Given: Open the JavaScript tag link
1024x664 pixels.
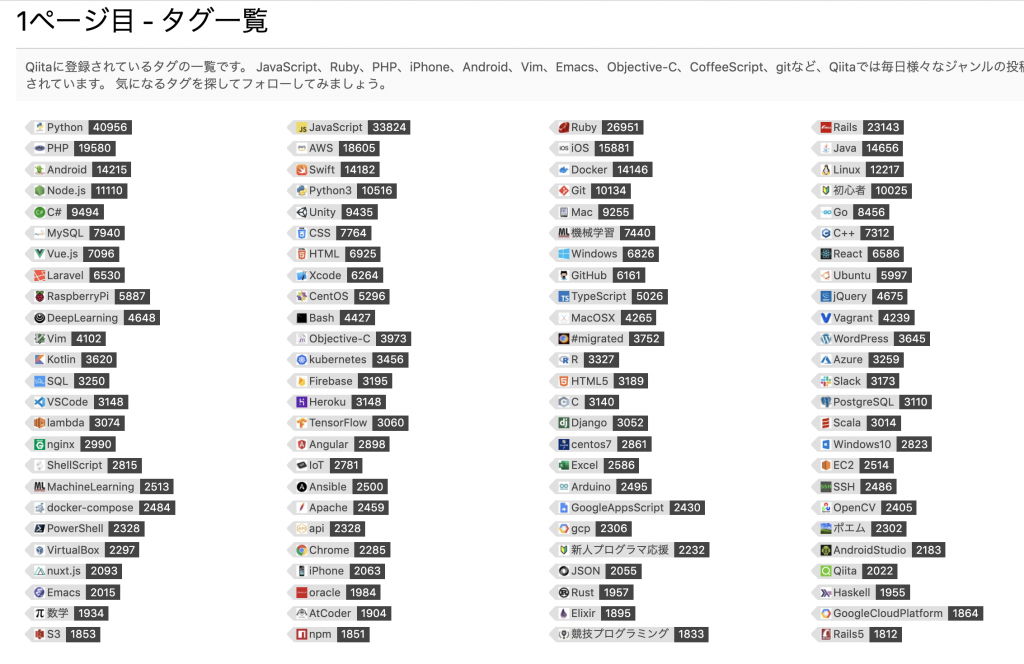Looking at the screenshot, I should 335,128.
